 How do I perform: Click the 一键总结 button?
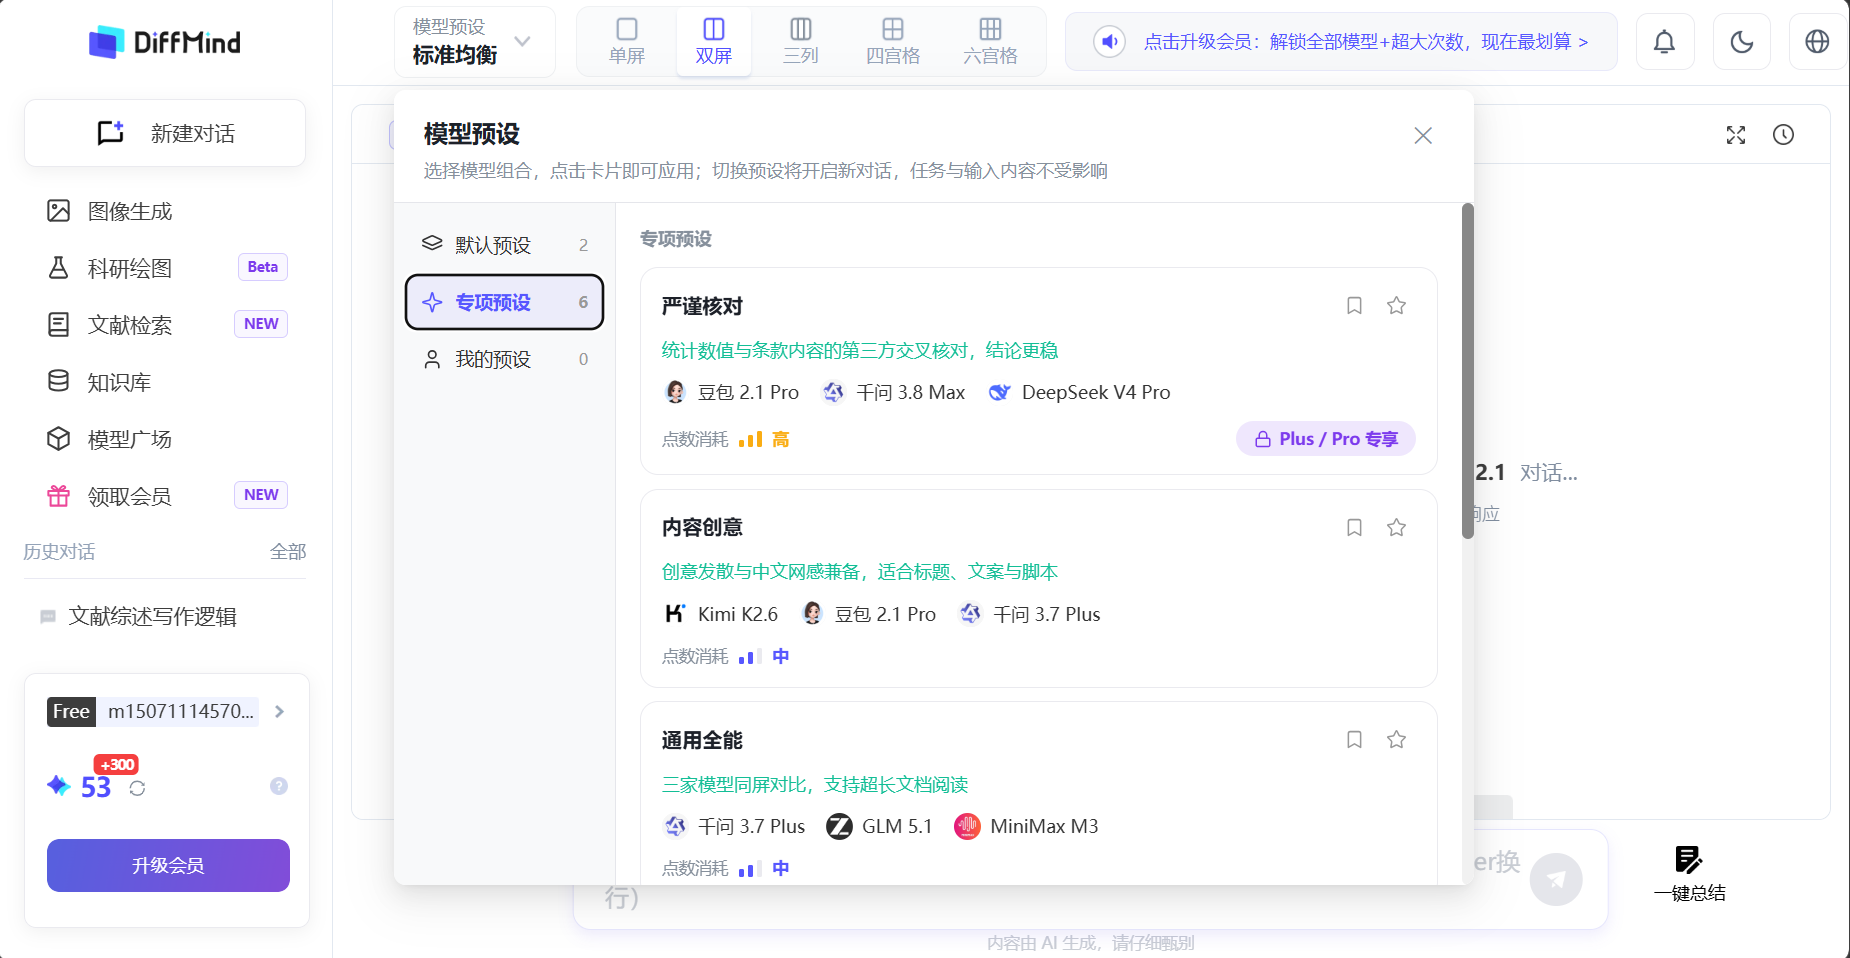pyautogui.click(x=1690, y=873)
